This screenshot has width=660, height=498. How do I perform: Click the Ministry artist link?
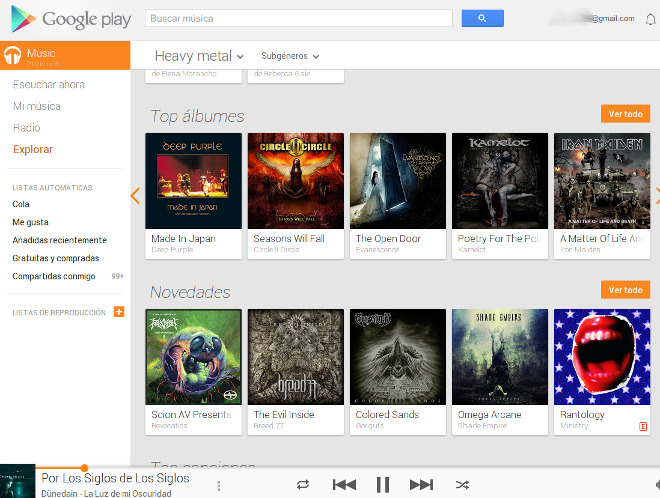[x=574, y=426]
